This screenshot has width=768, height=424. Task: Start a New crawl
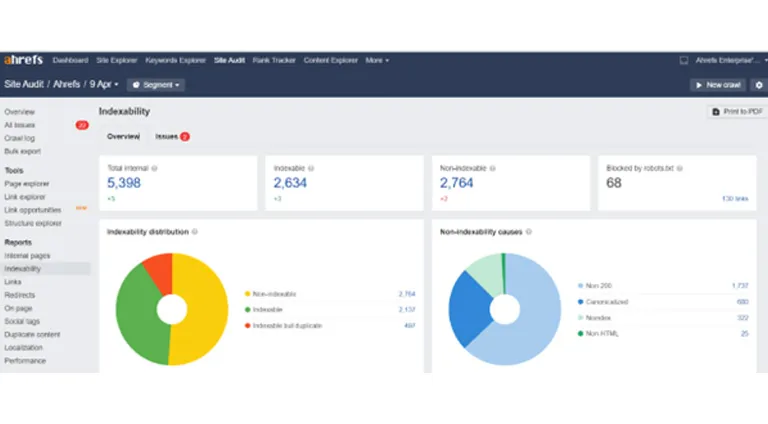click(718, 85)
